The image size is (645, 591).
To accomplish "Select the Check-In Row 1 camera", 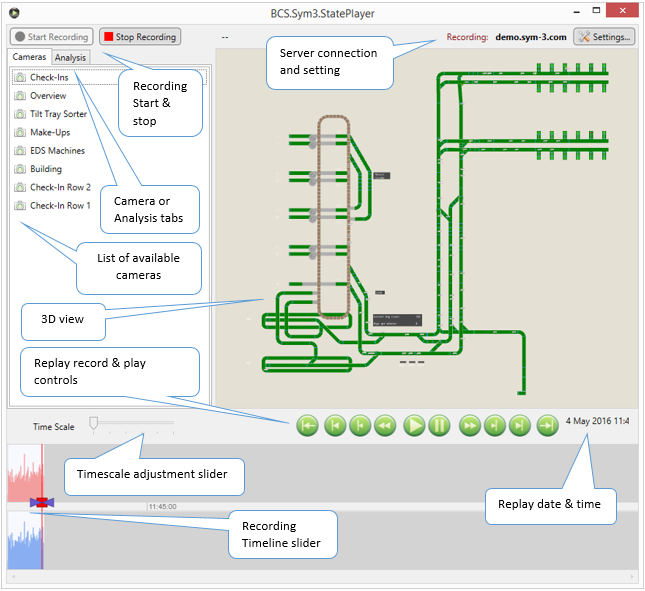I will tap(60, 205).
